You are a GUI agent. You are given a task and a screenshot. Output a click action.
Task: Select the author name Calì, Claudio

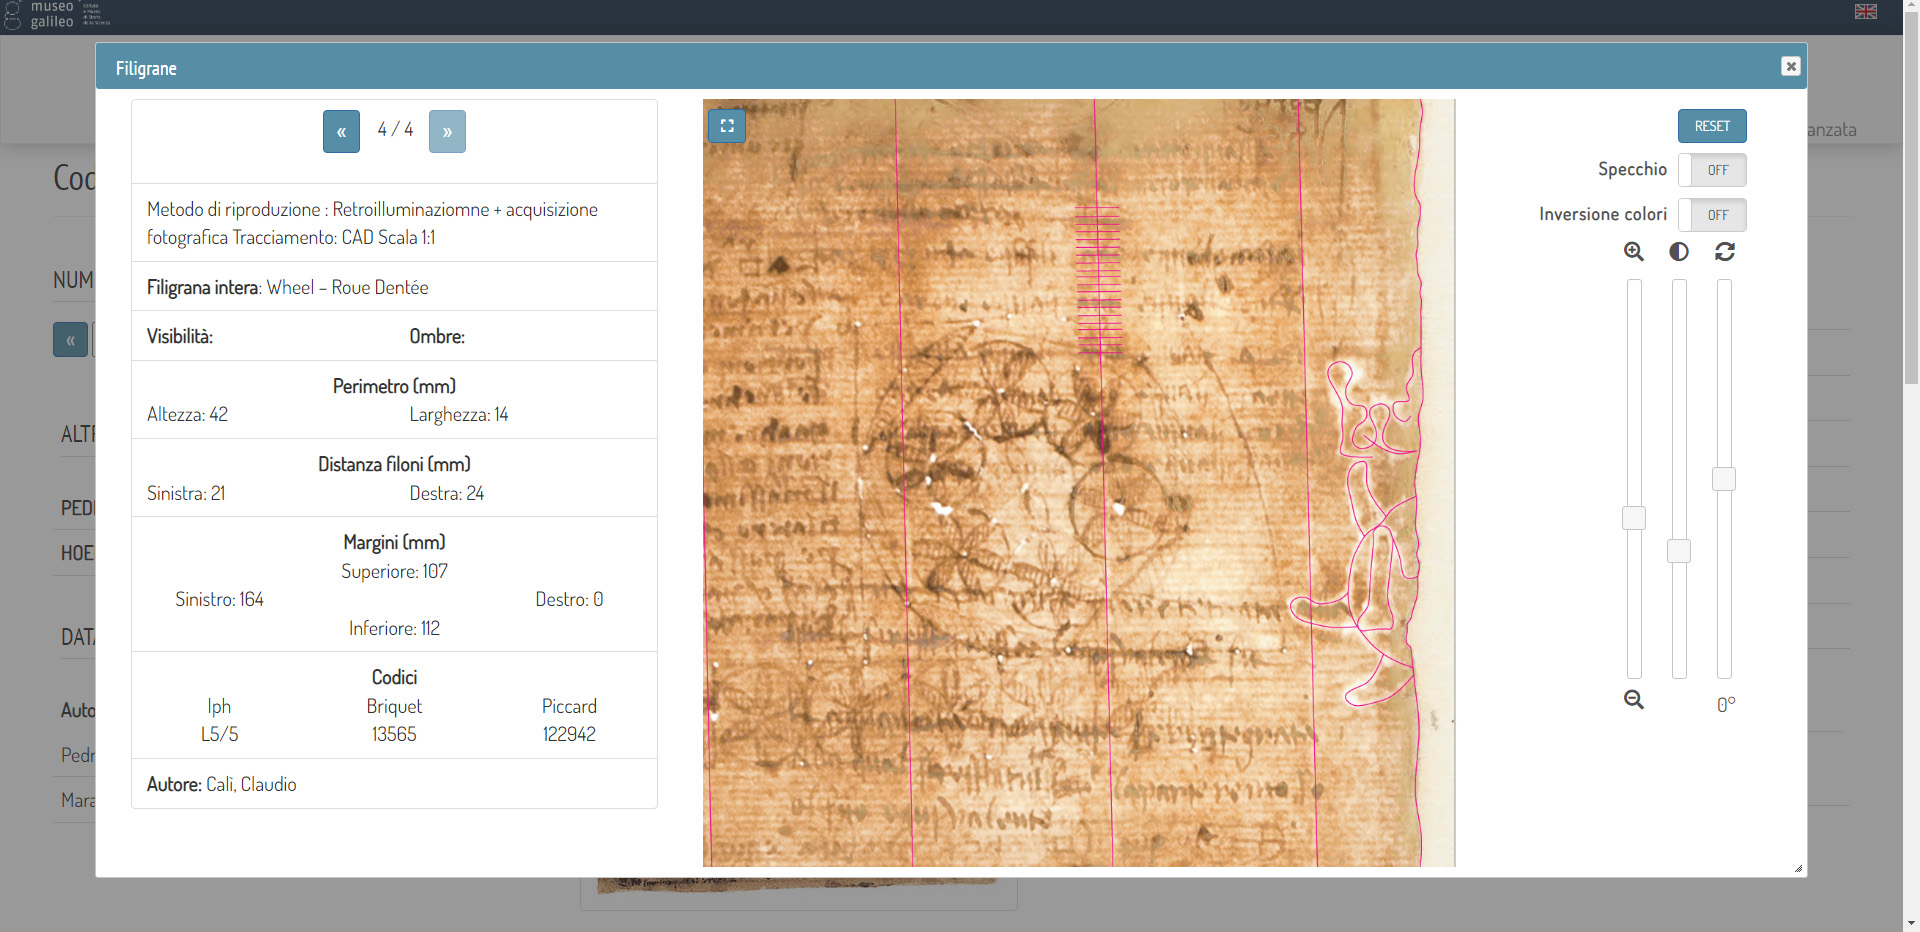(251, 784)
